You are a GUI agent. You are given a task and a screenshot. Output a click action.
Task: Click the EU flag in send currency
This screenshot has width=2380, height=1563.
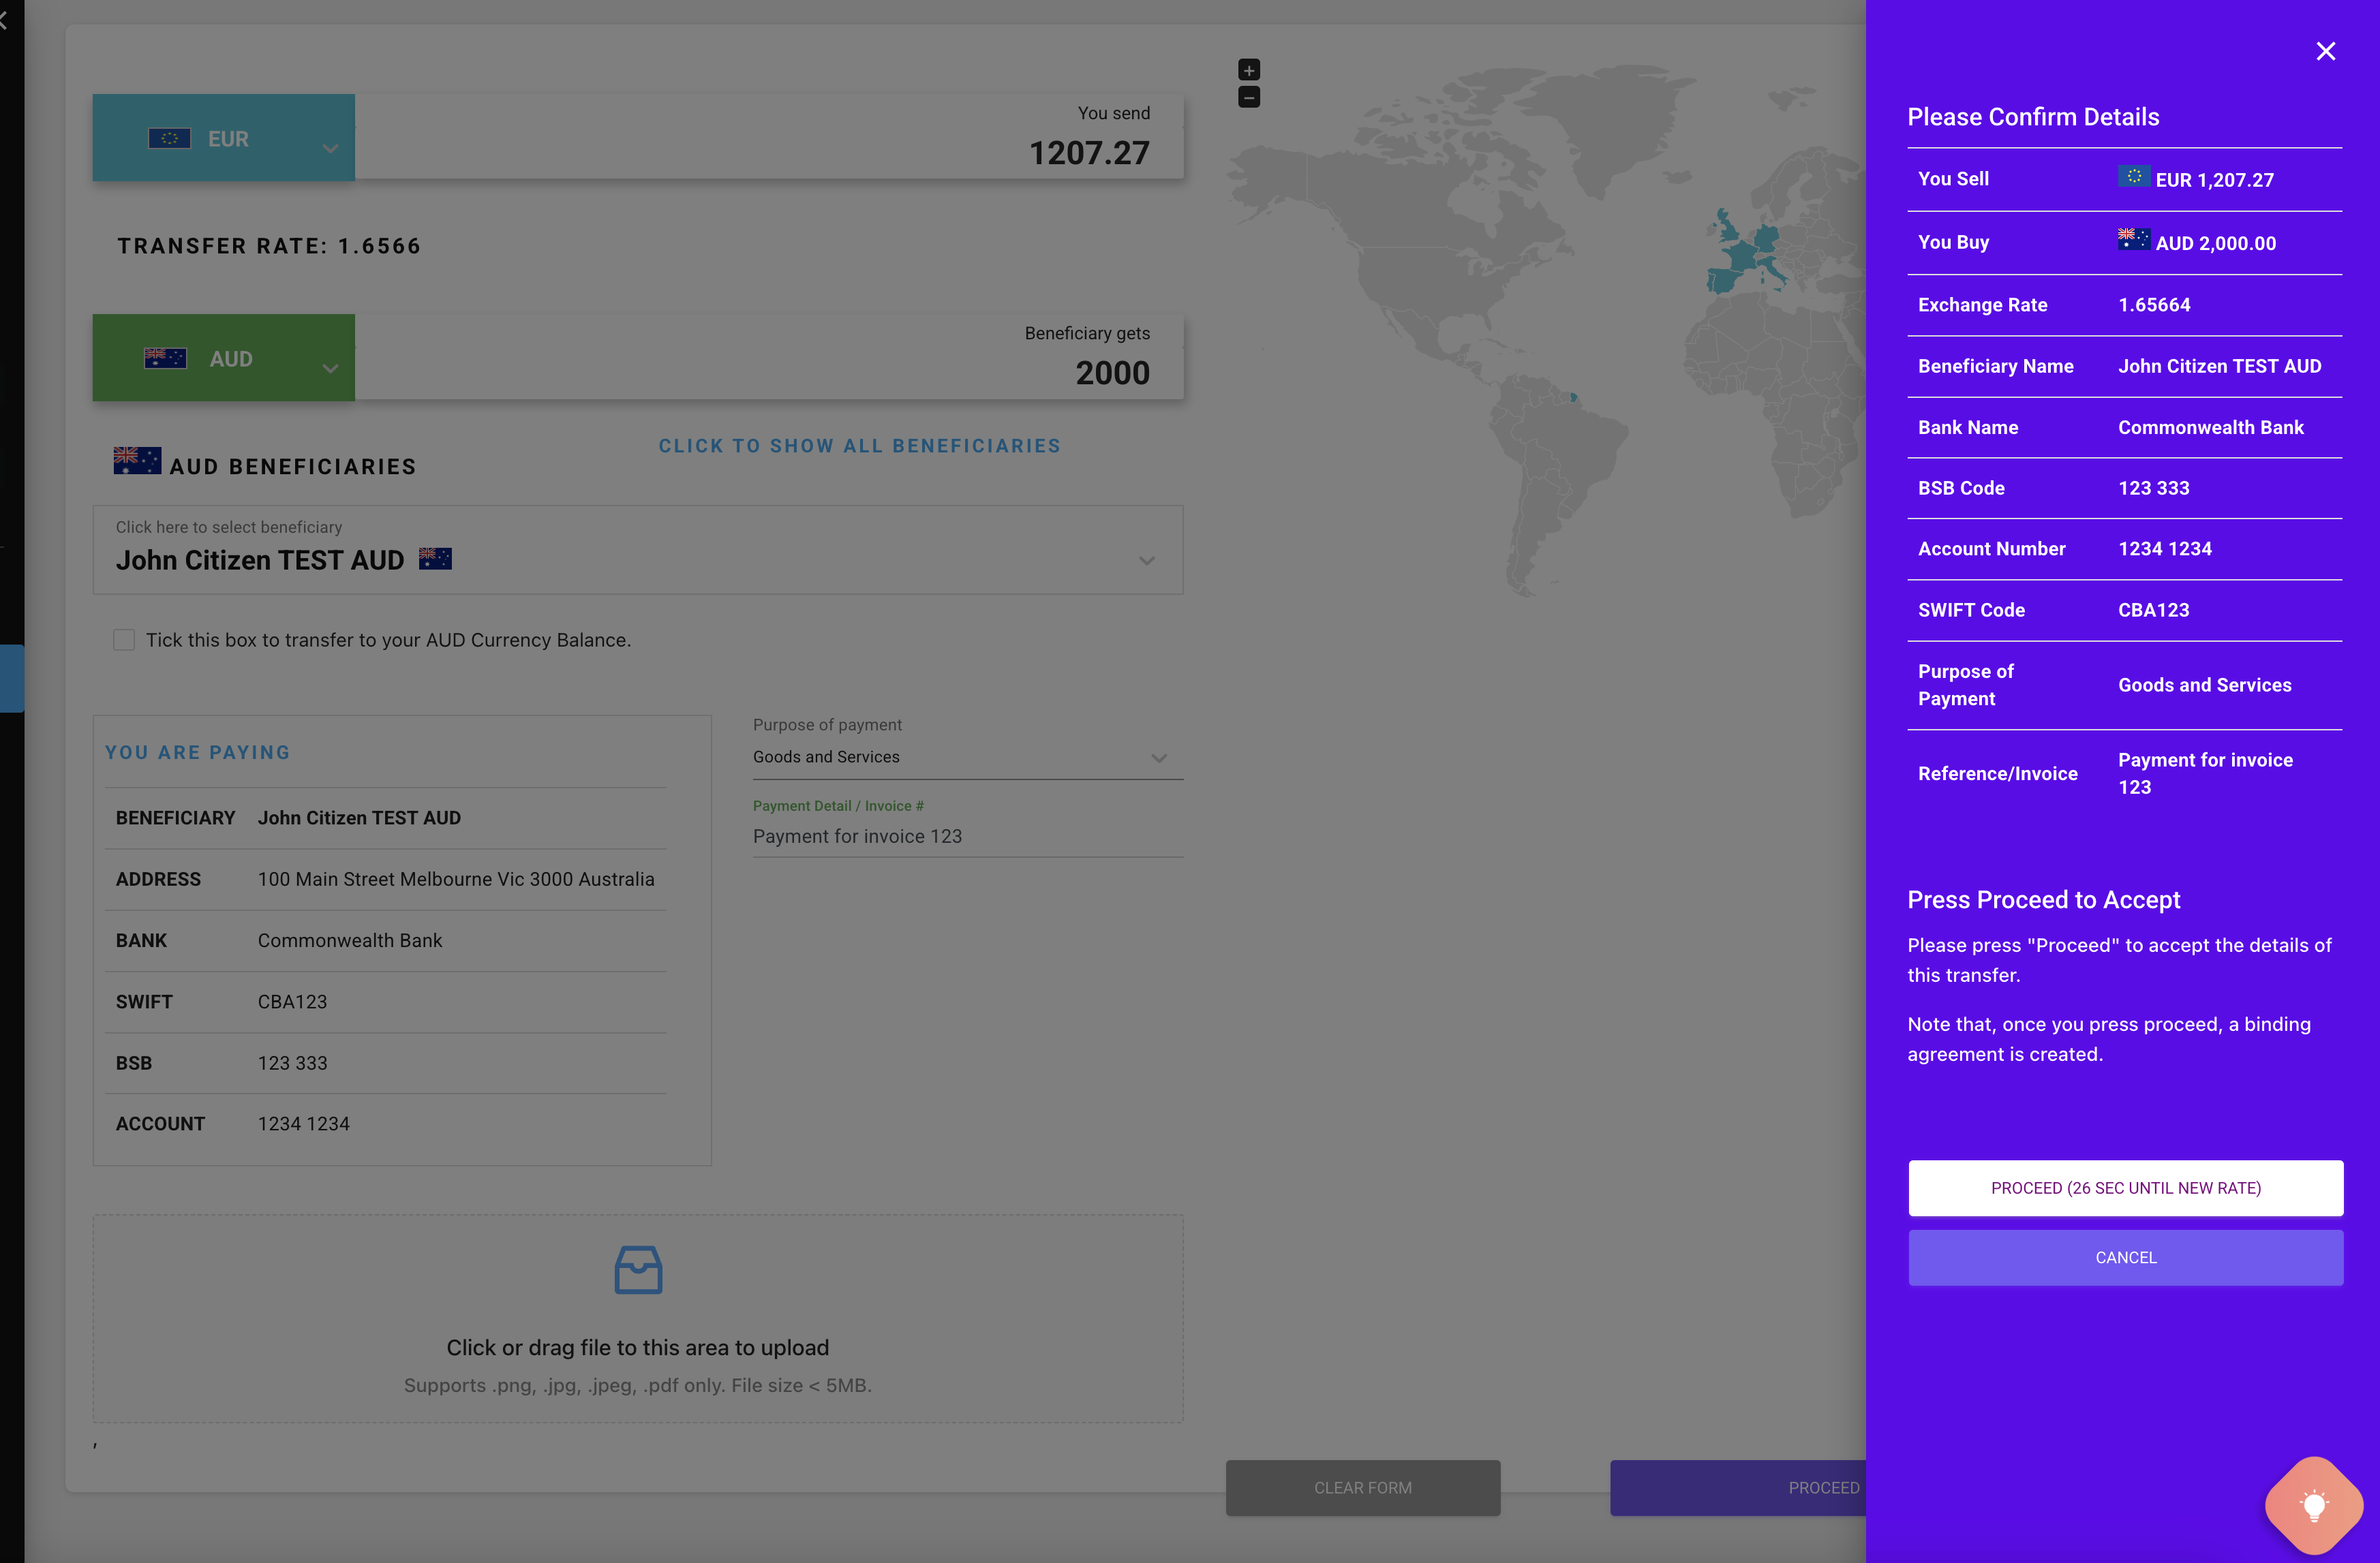[x=169, y=139]
